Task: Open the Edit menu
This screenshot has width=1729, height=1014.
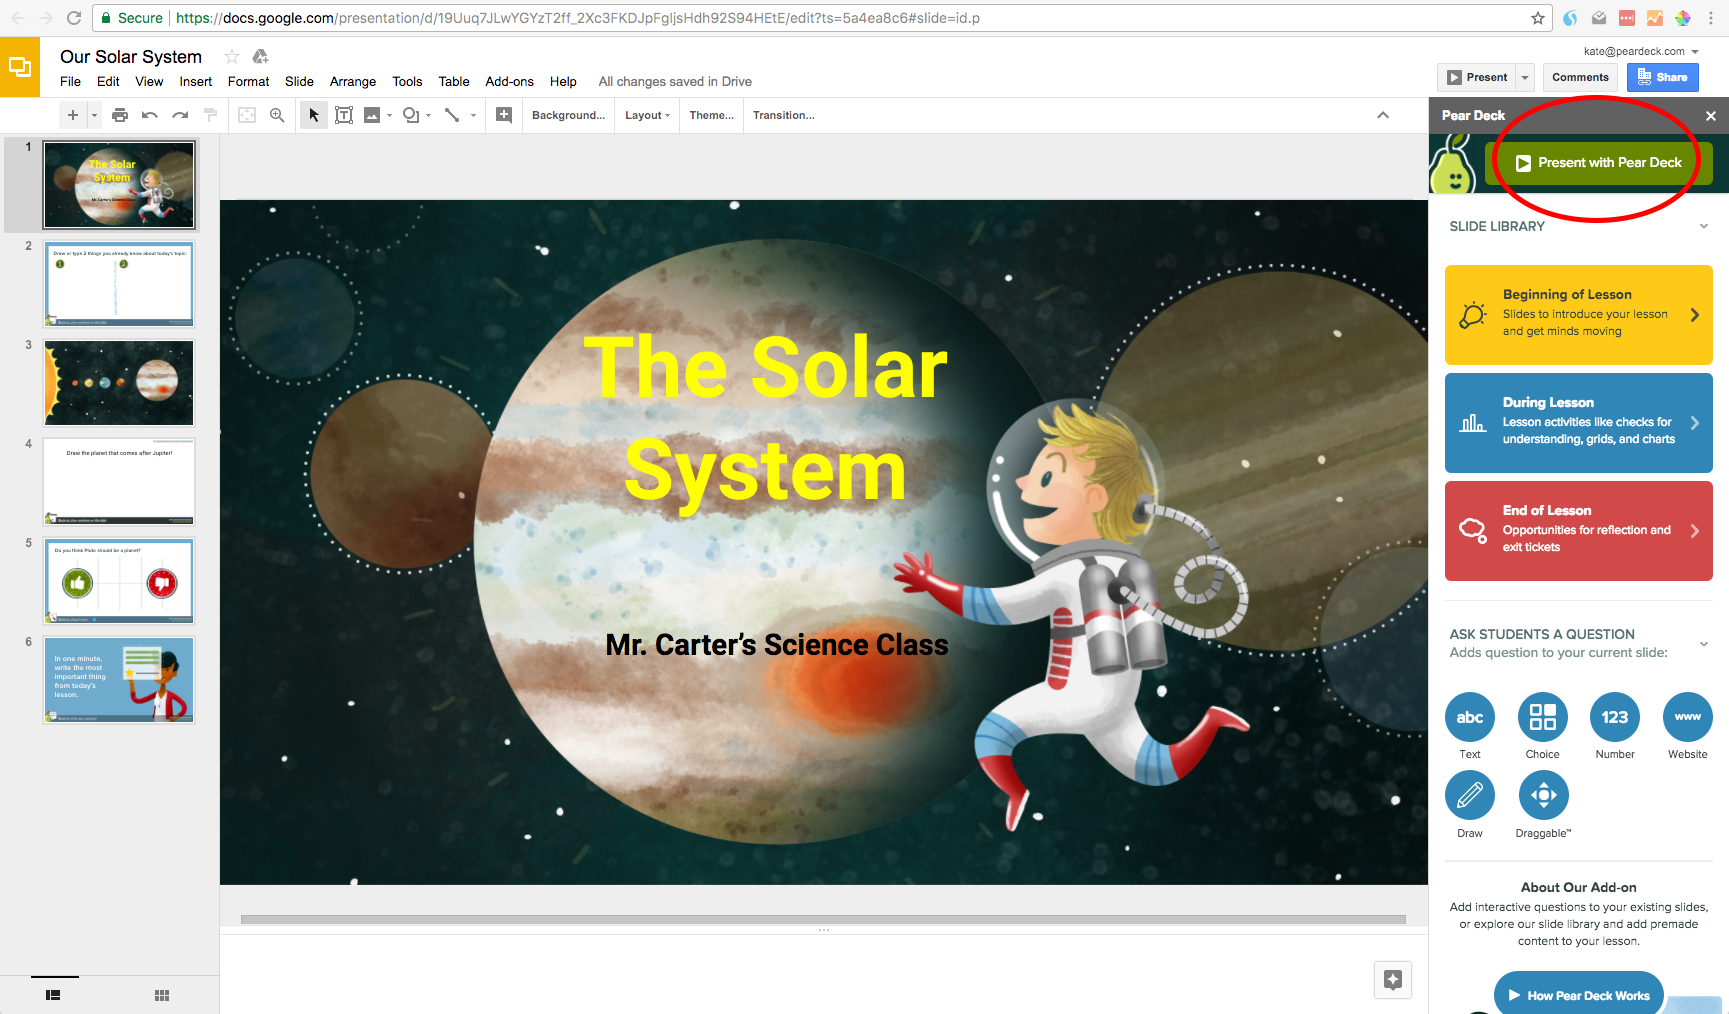Action: tap(108, 82)
